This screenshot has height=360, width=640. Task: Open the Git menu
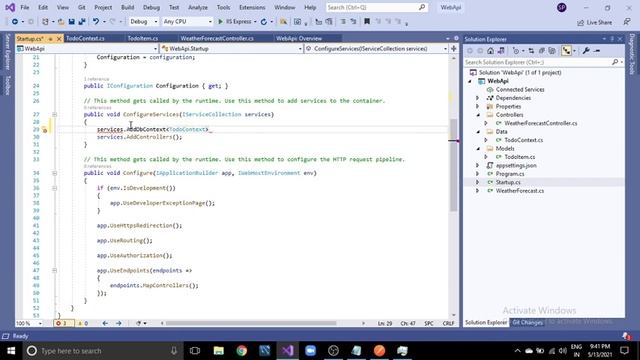(x=82, y=7)
